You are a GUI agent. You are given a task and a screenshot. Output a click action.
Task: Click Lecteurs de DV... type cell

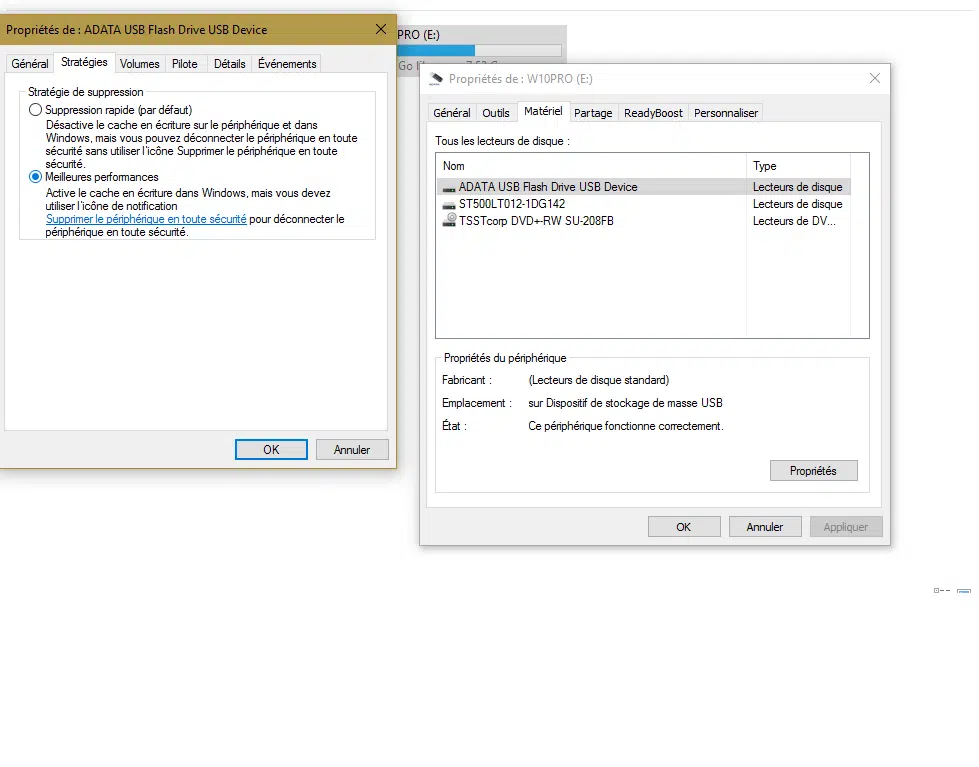[x=794, y=221]
